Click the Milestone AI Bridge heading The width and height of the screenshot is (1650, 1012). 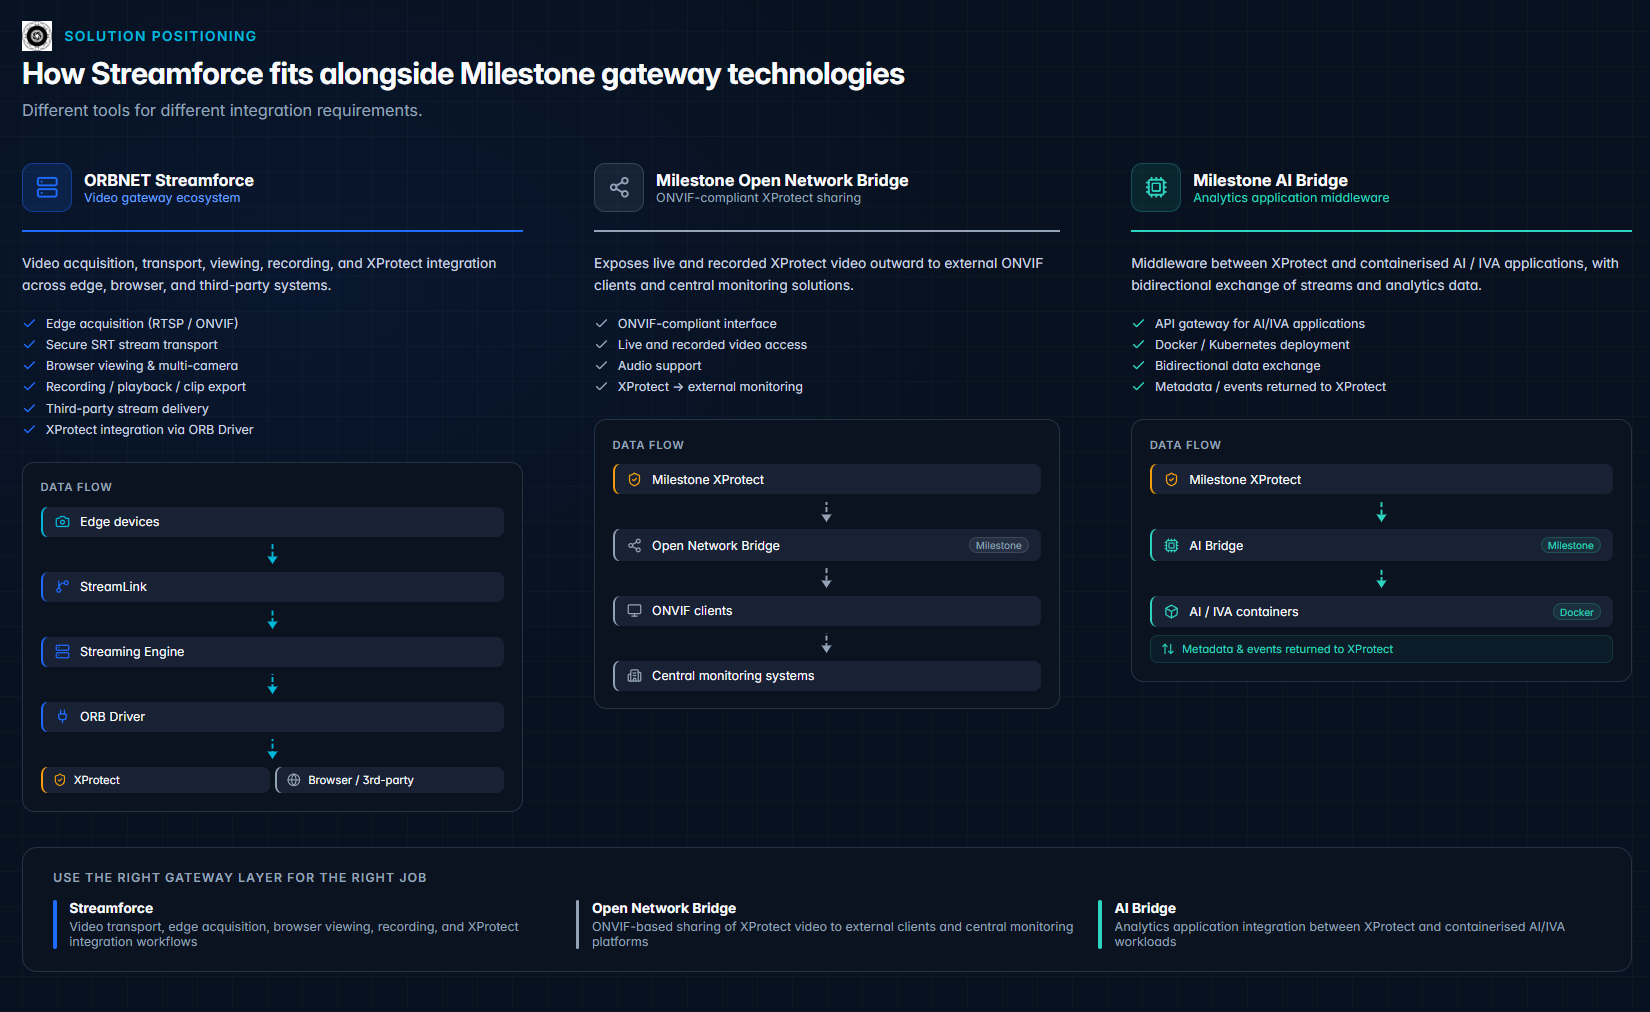pyautogui.click(x=1270, y=180)
